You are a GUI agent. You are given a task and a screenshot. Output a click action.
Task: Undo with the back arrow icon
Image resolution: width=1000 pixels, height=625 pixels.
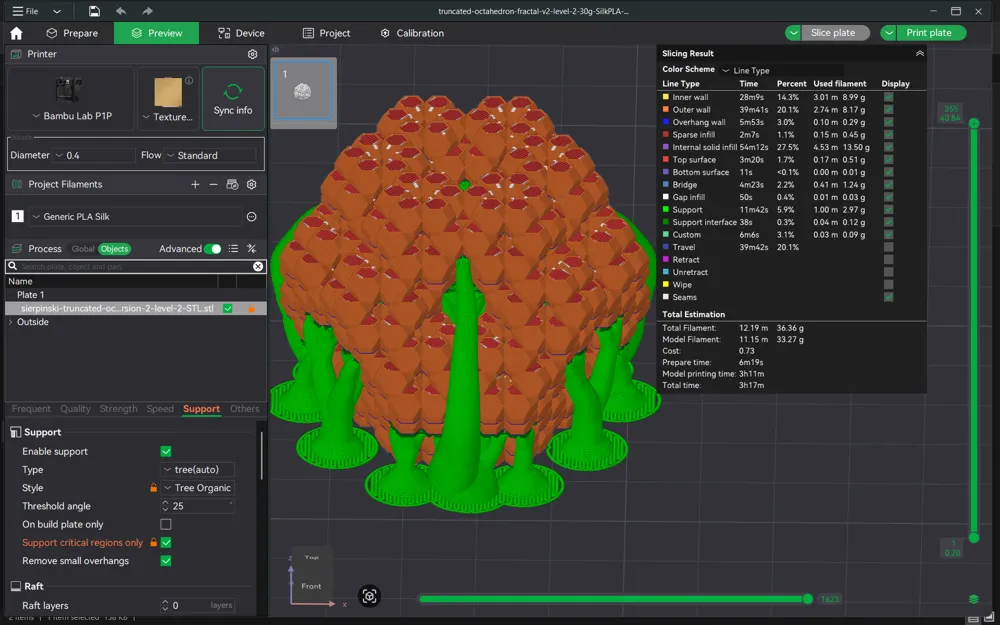pos(121,11)
